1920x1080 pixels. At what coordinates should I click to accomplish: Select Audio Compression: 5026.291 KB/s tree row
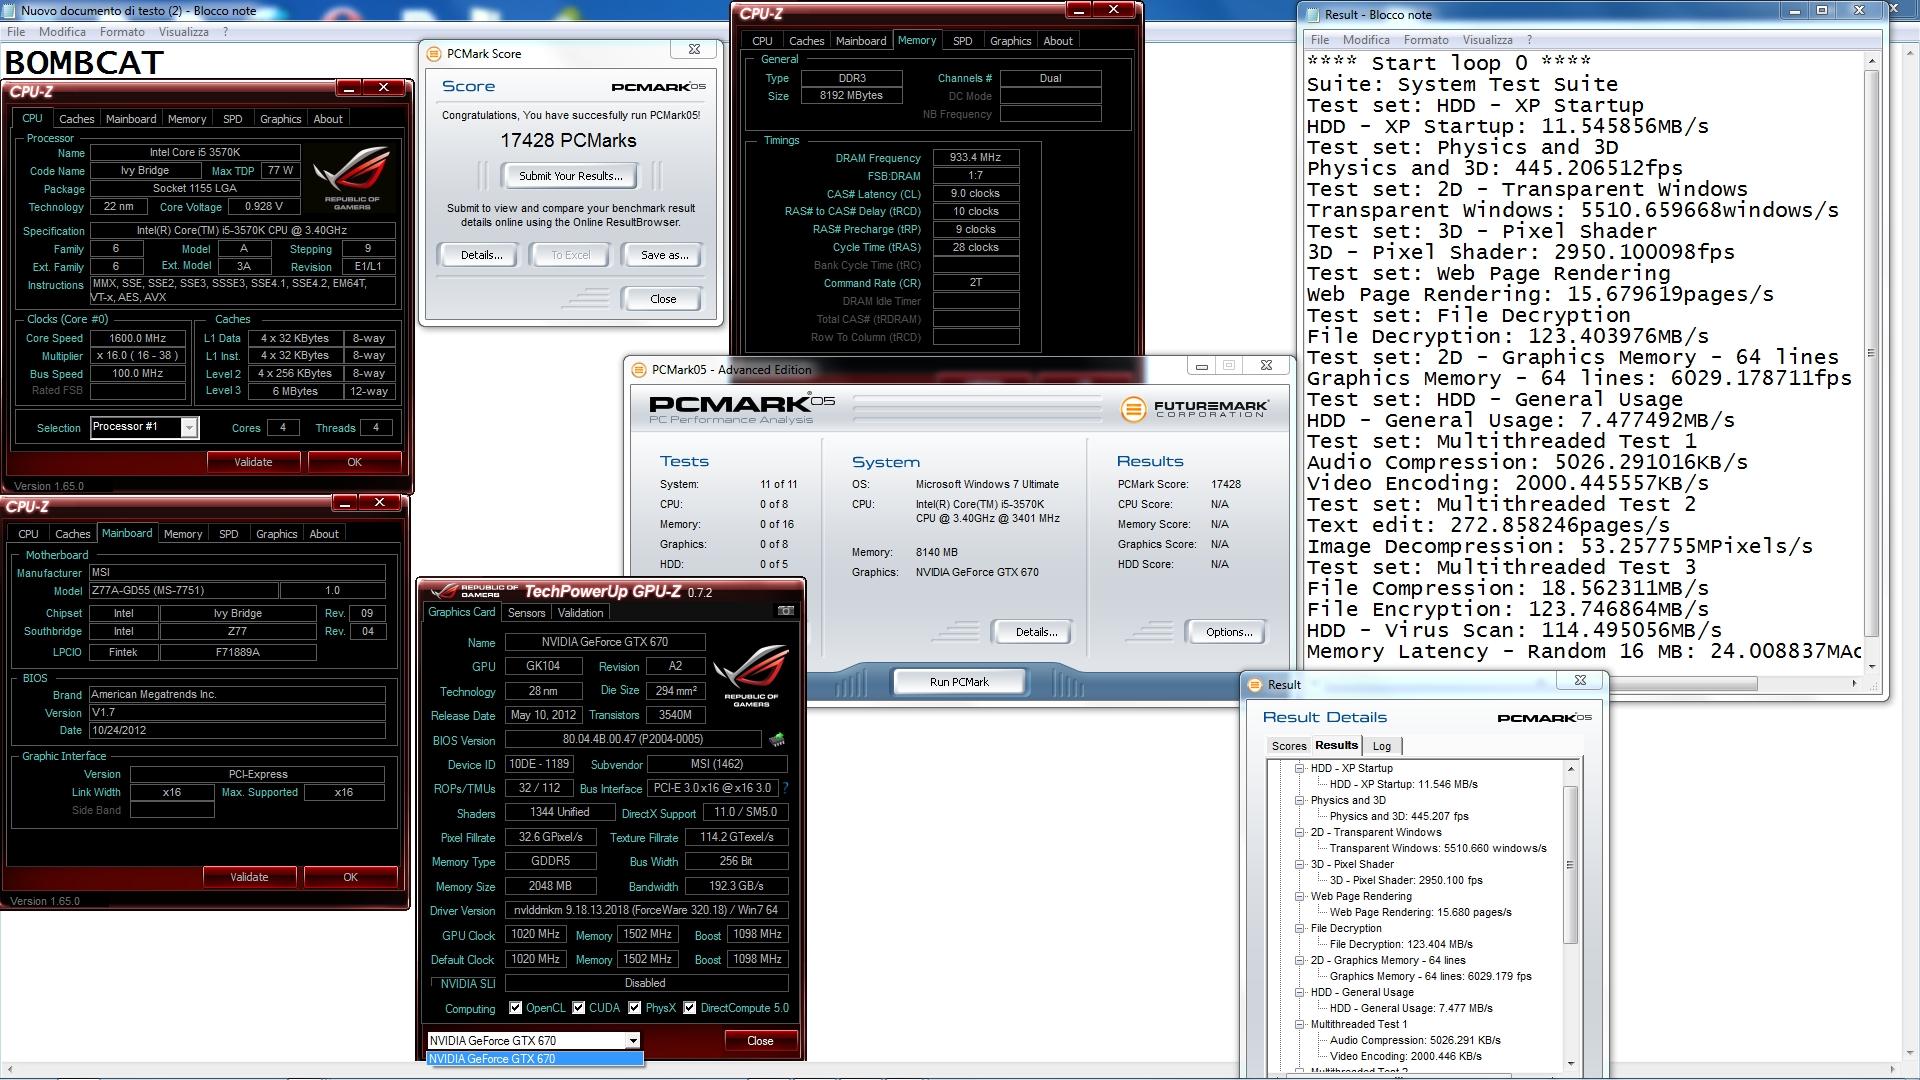[1415, 1040]
